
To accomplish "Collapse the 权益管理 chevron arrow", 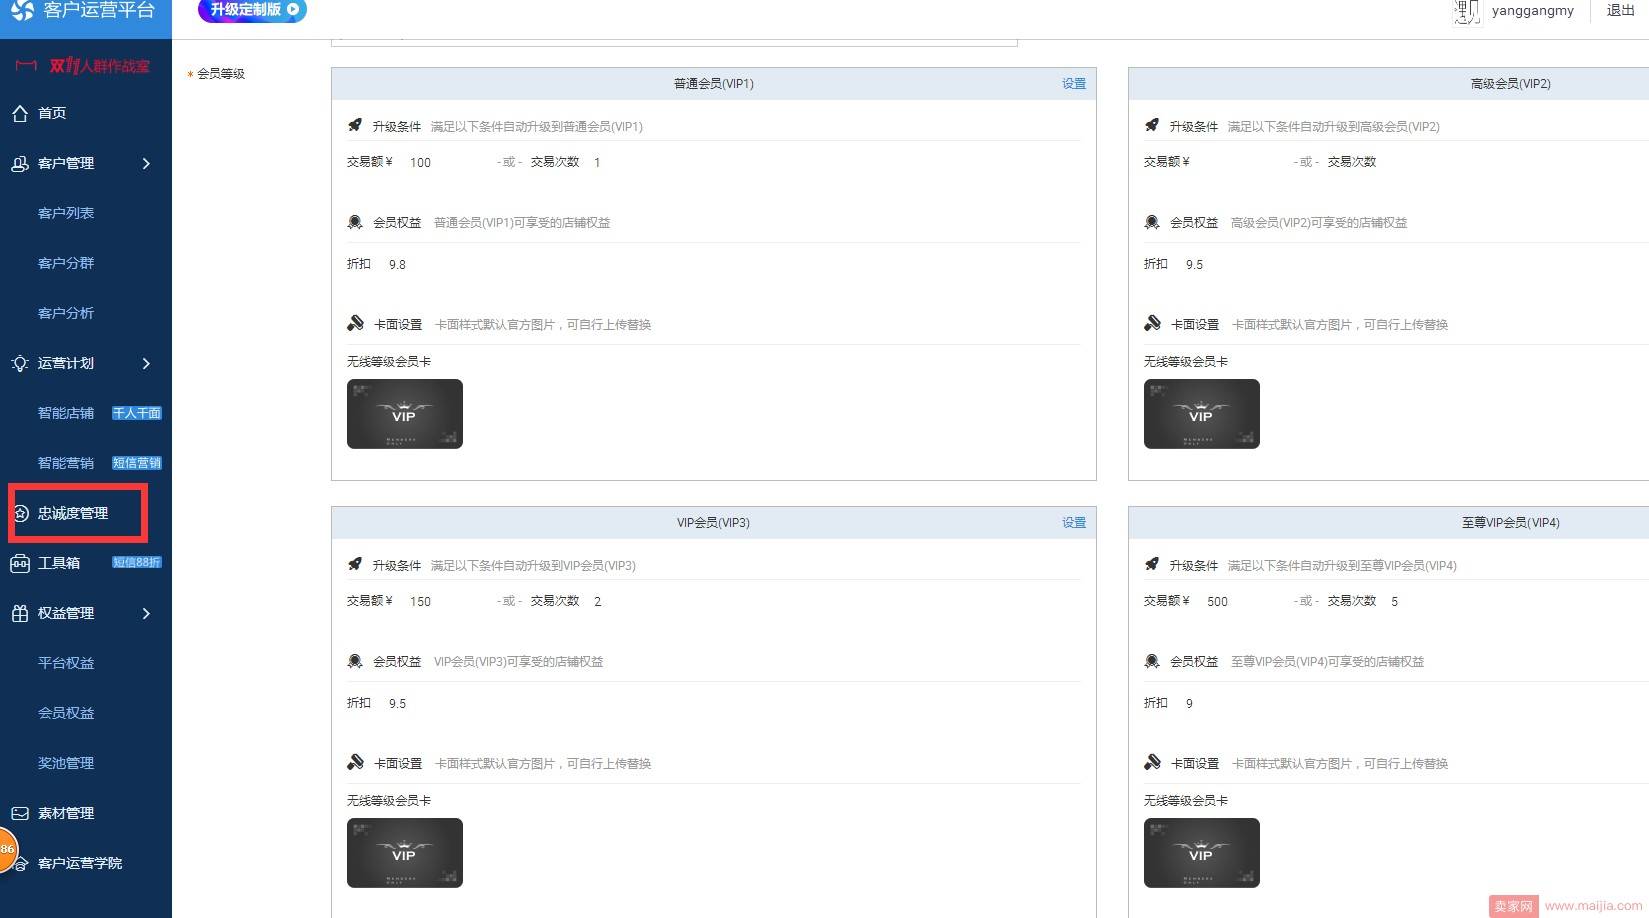I will (x=146, y=613).
